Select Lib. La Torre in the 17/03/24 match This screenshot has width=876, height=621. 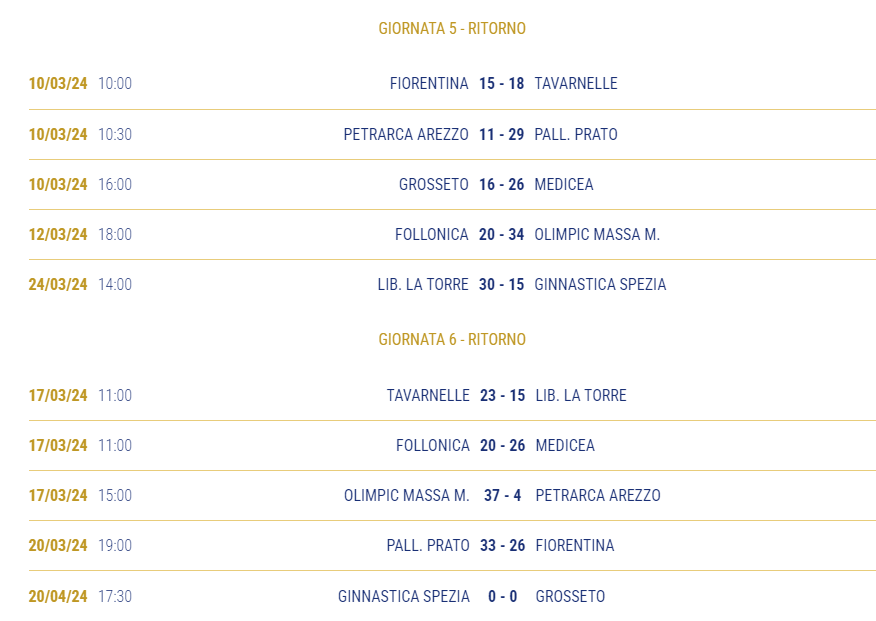tap(581, 396)
